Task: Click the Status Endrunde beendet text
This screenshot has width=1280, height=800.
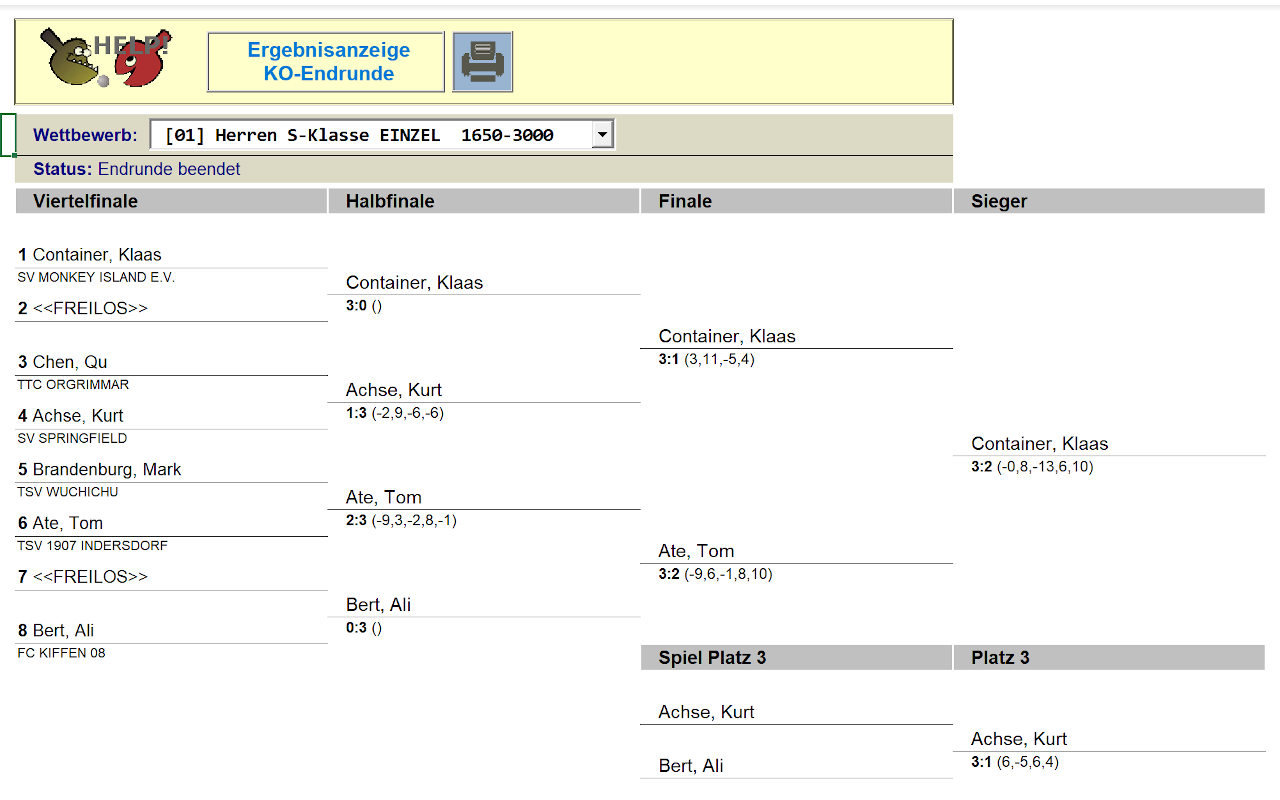Action: (x=137, y=169)
